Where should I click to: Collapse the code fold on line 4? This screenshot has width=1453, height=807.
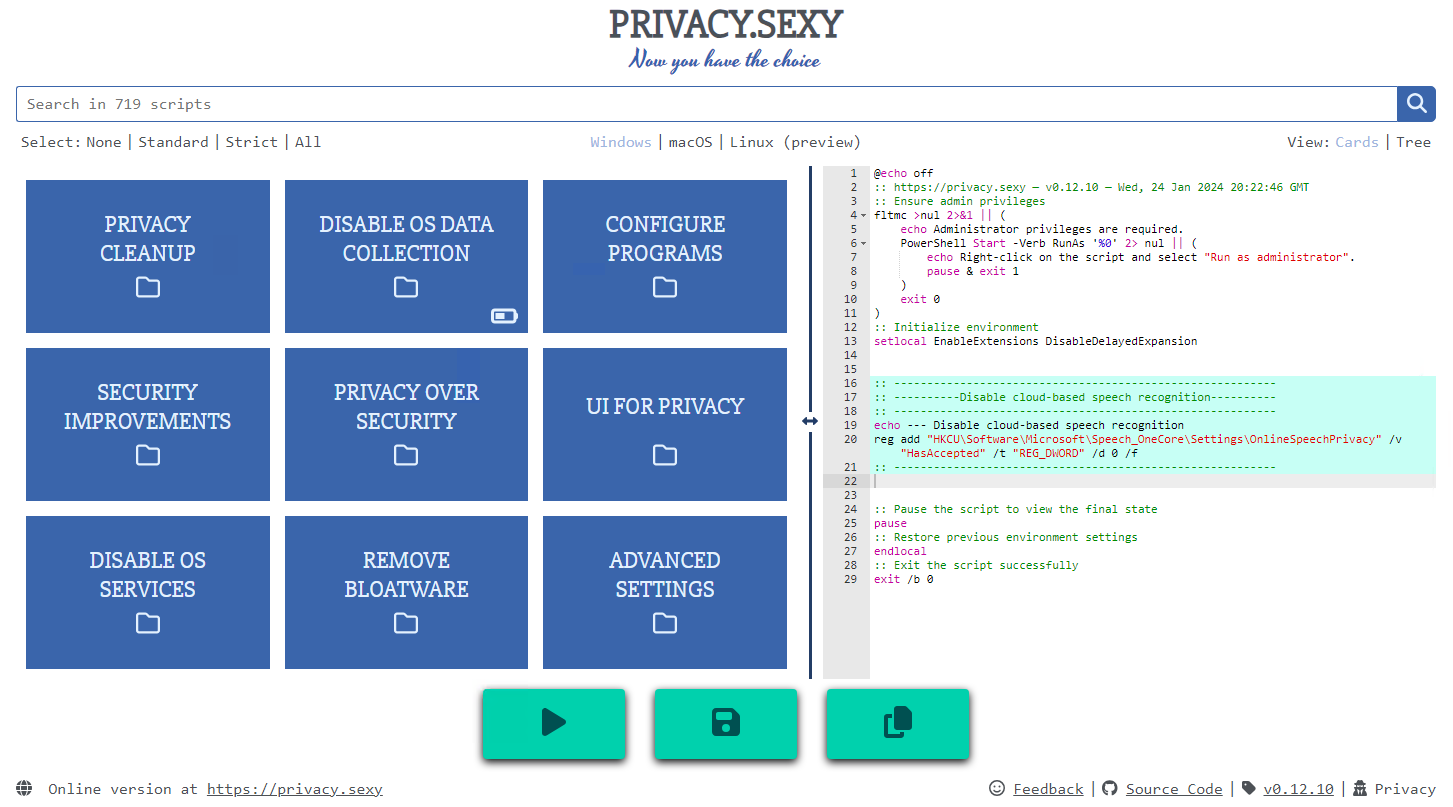[862, 214]
